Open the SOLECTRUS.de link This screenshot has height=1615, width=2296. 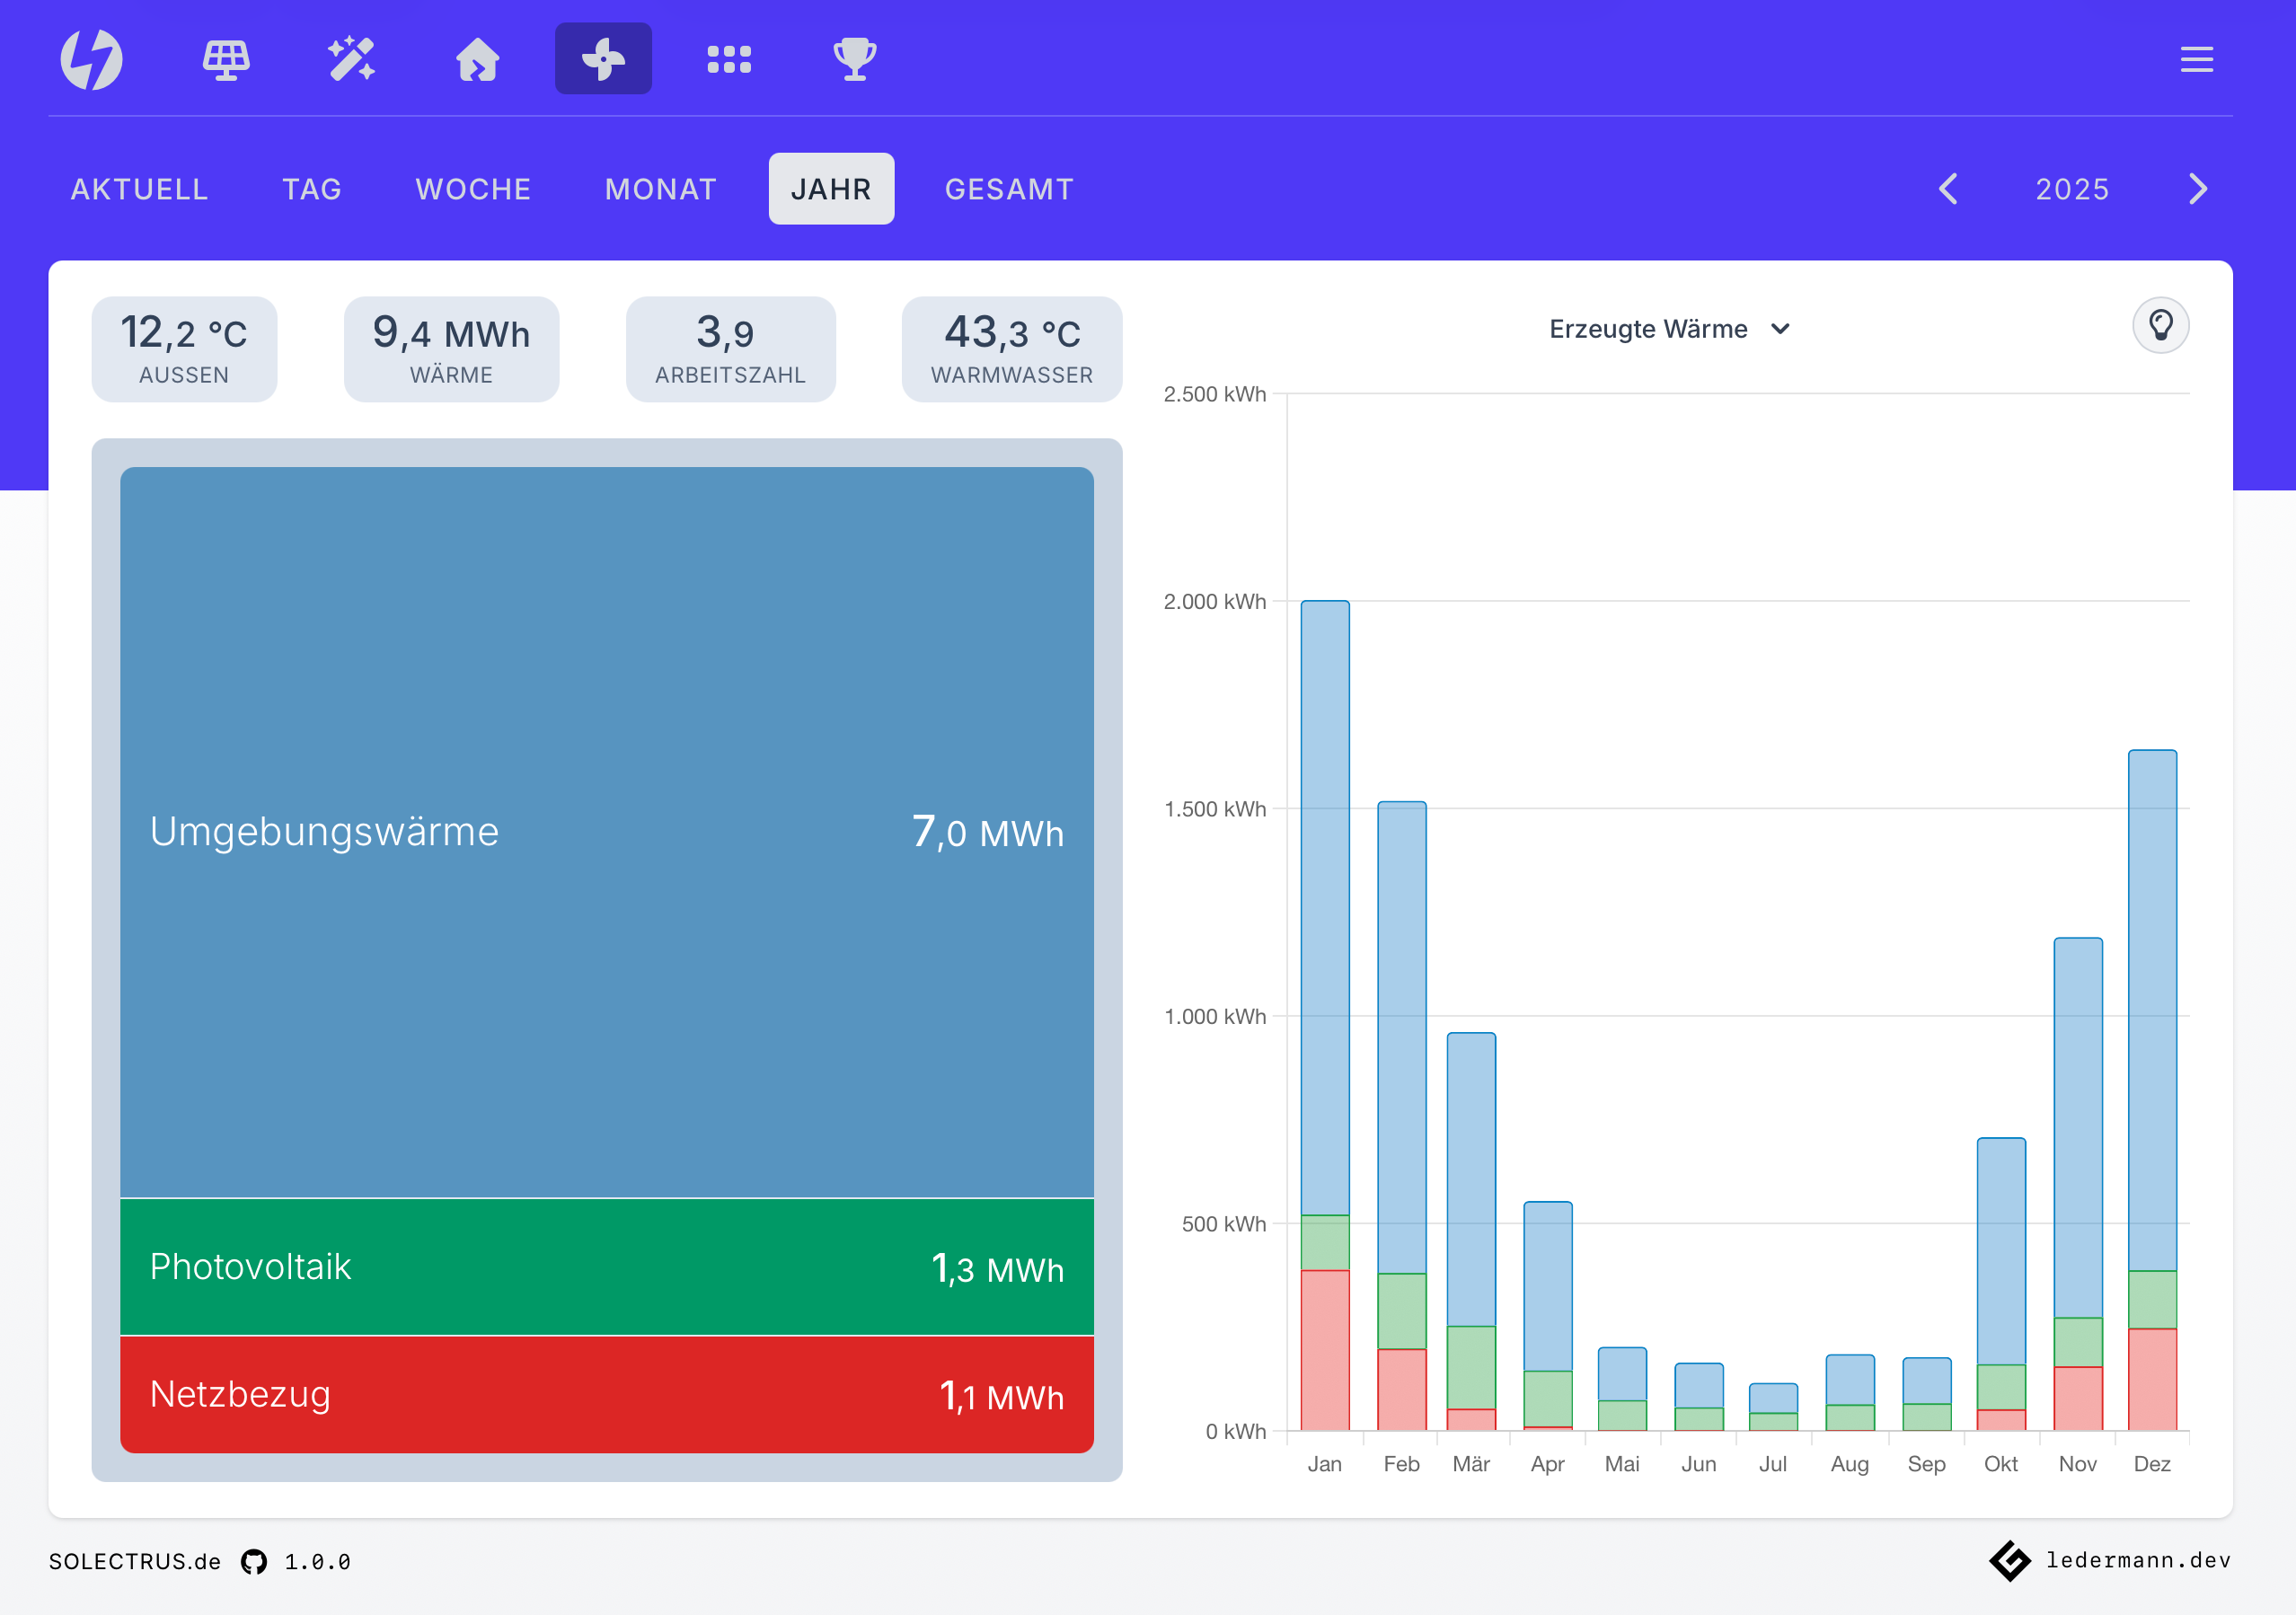(133, 1560)
